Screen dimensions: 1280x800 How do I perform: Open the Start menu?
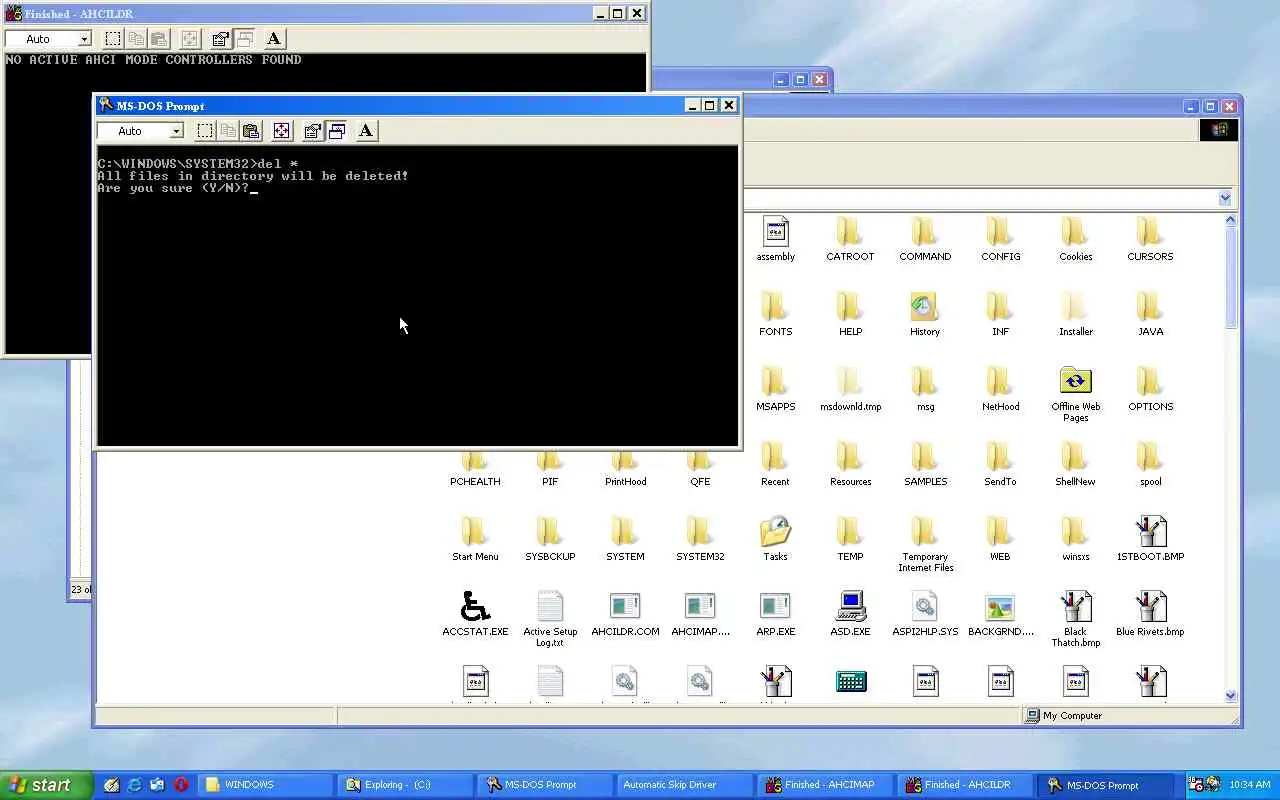[46, 785]
